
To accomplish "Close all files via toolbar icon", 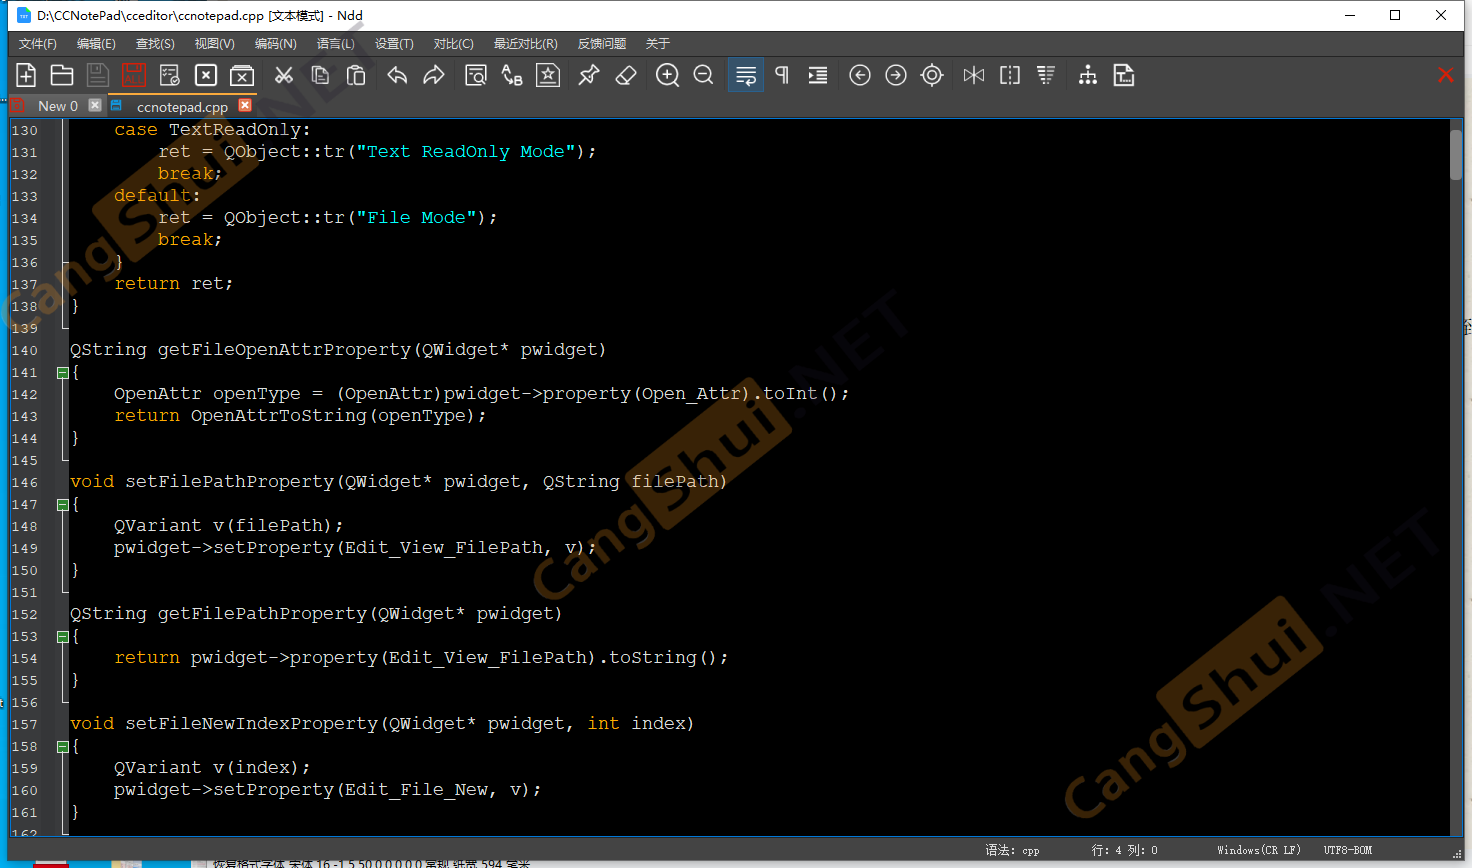I will point(242,75).
